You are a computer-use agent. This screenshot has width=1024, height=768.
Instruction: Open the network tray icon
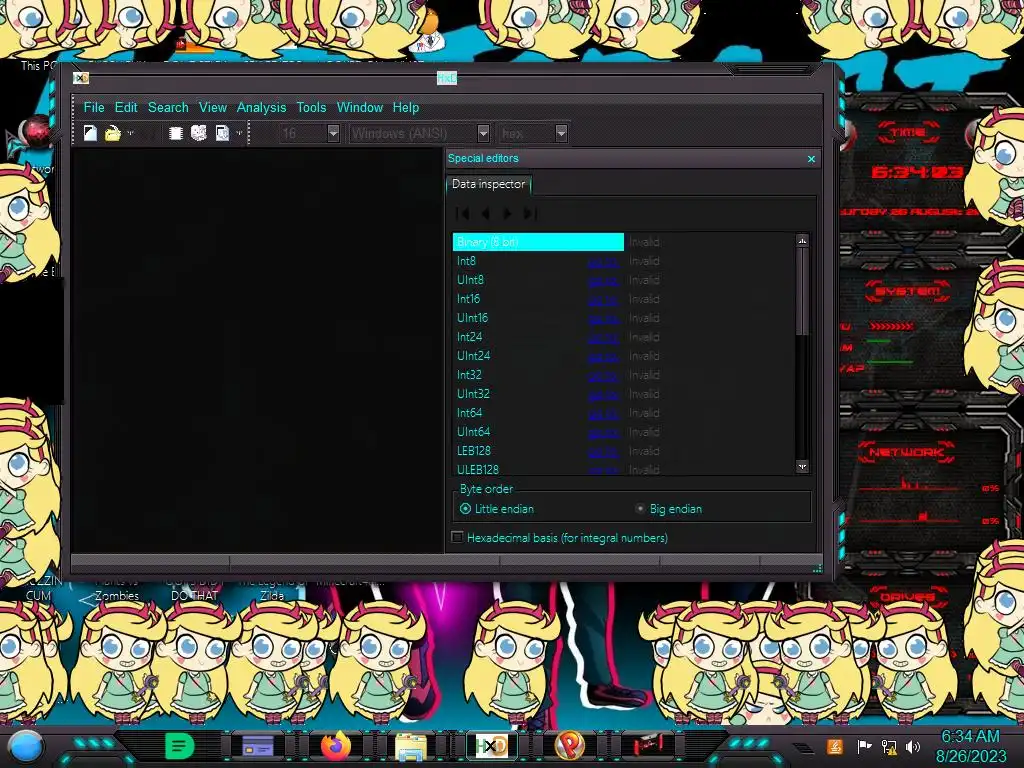(889, 746)
